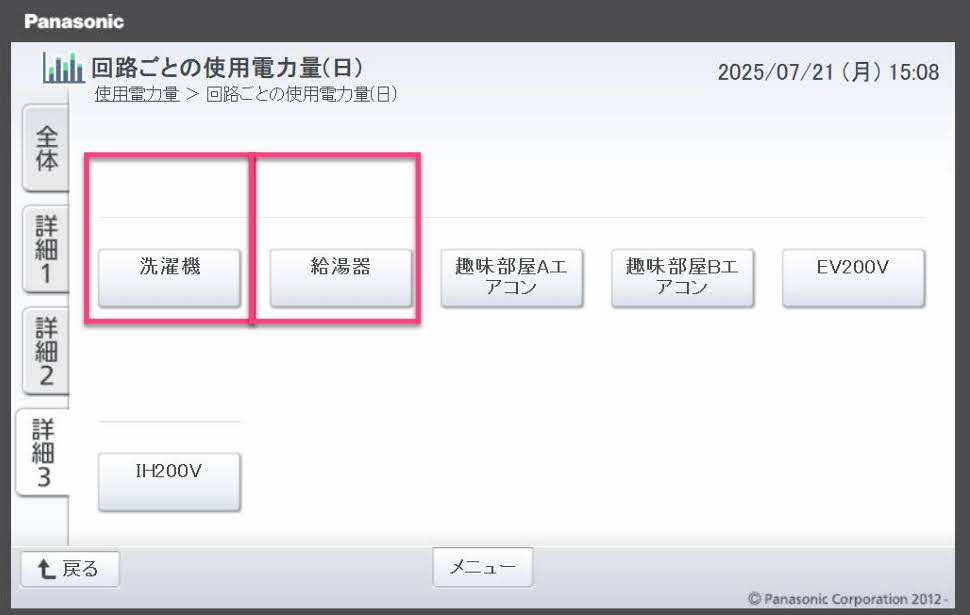Image resolution: width=970 pixels, height=615 pixels.
Task: Click the Panasonic logo in top bar
Action: pyautogui.click(x=74, y=22)
